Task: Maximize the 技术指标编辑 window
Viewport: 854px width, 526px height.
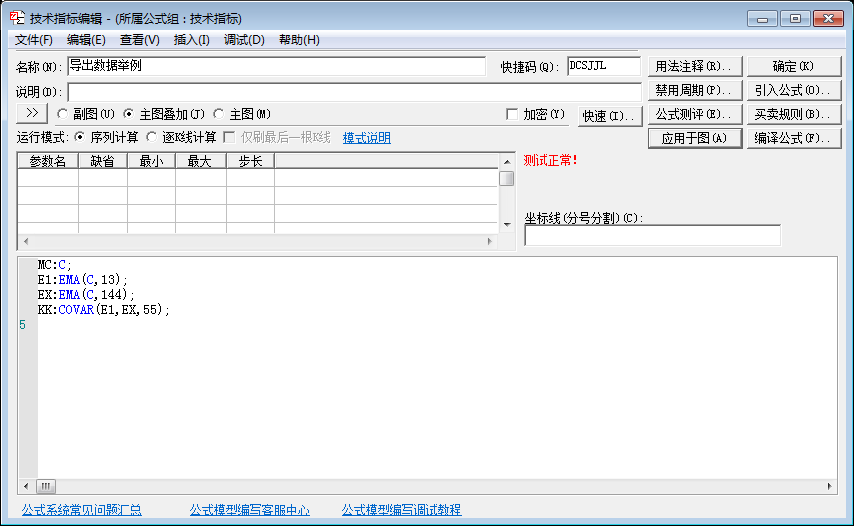Action: tap(795, 19)
